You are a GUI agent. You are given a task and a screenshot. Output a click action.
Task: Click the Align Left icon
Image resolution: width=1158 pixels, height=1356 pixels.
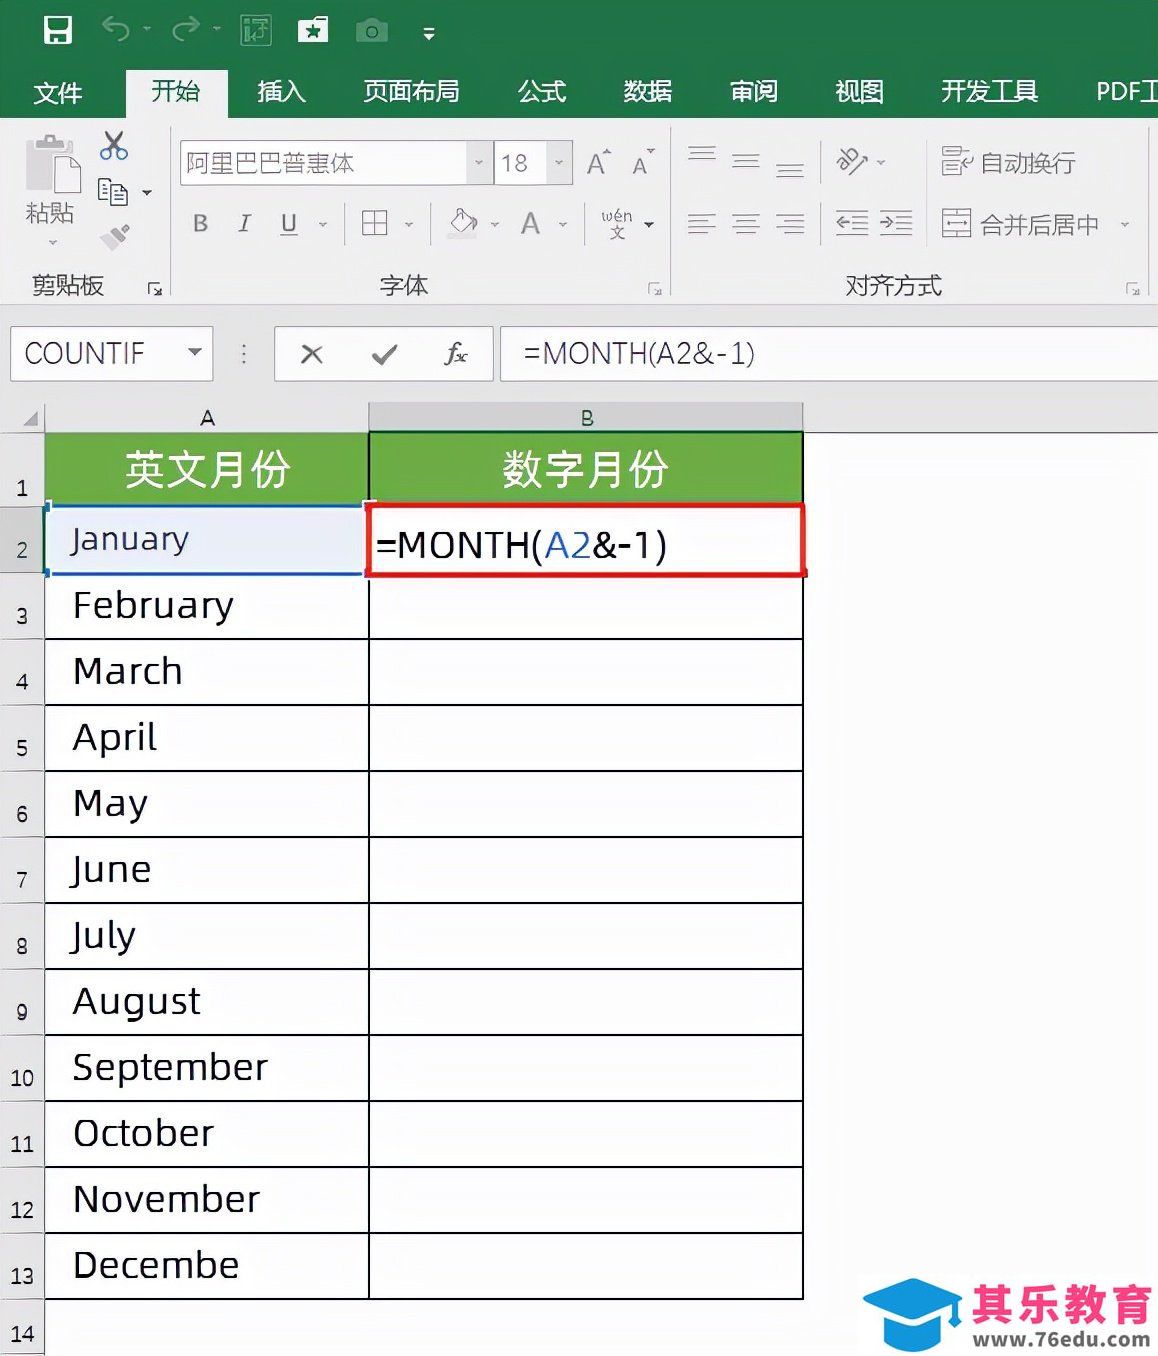click(701, 224)
